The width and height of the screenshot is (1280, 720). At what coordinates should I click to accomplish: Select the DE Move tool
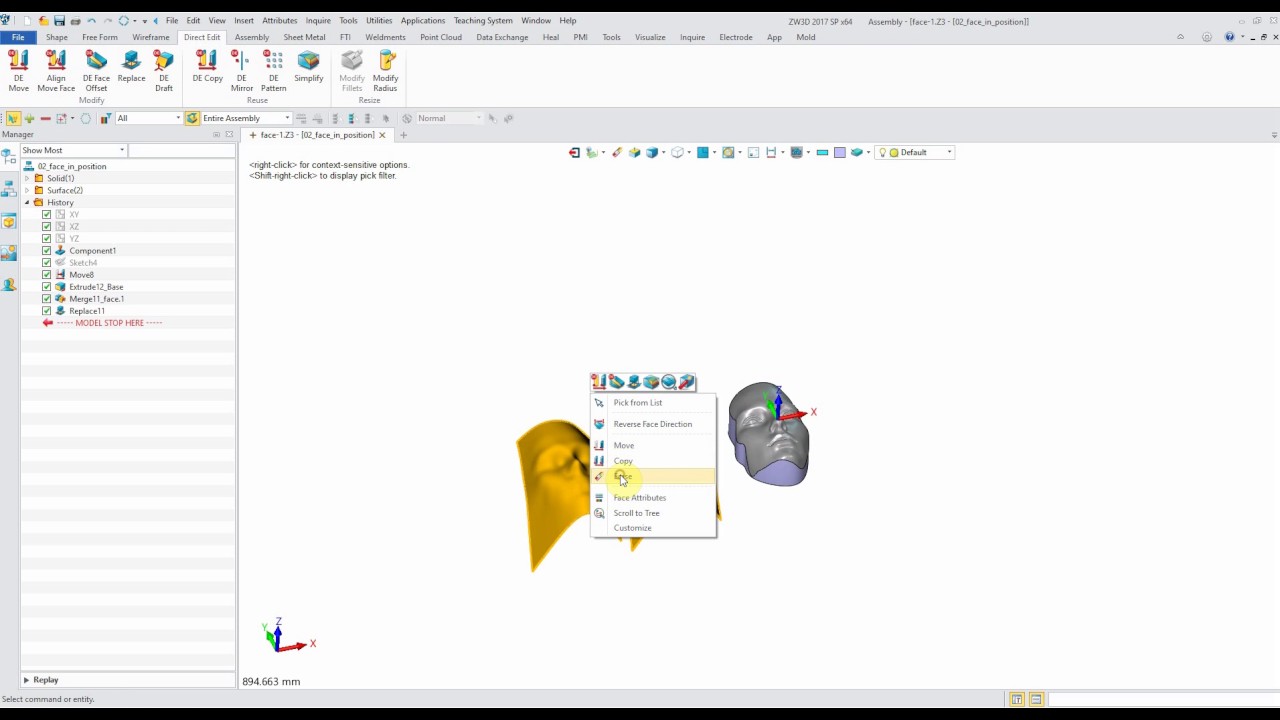click(18, 71)
